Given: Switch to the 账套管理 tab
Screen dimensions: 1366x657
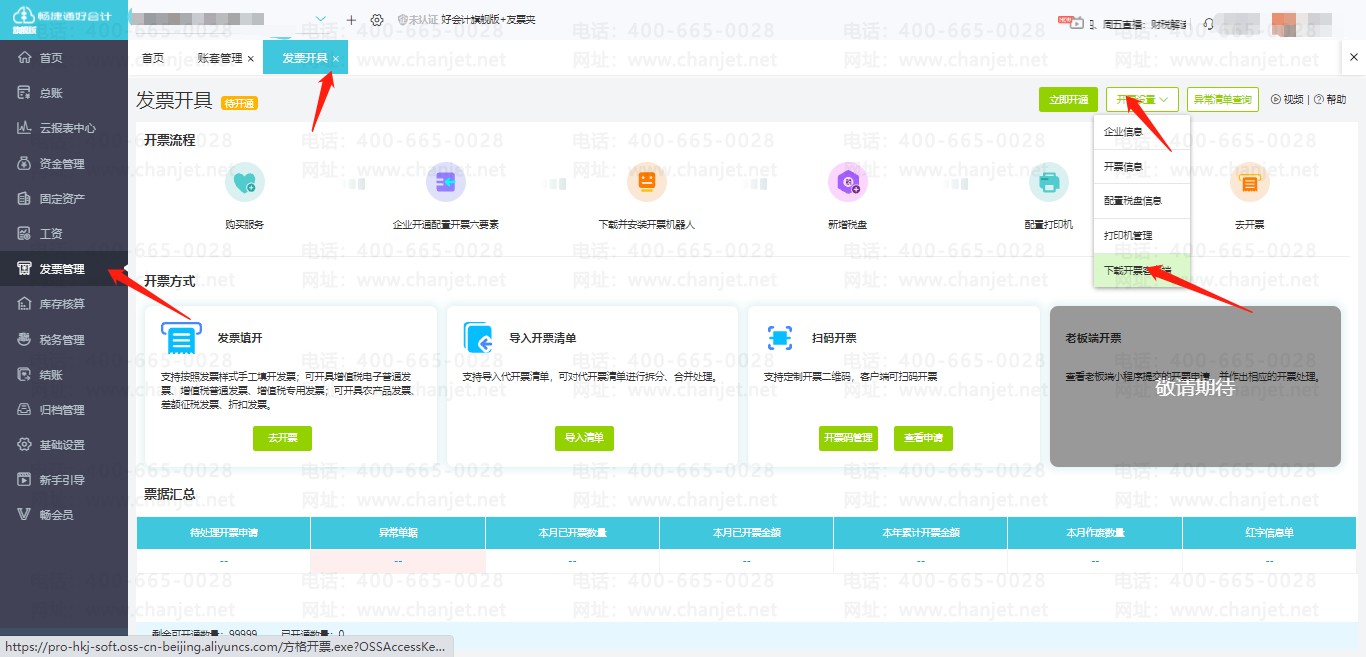Looking at the screenshot, I should [x=220, y=59].
